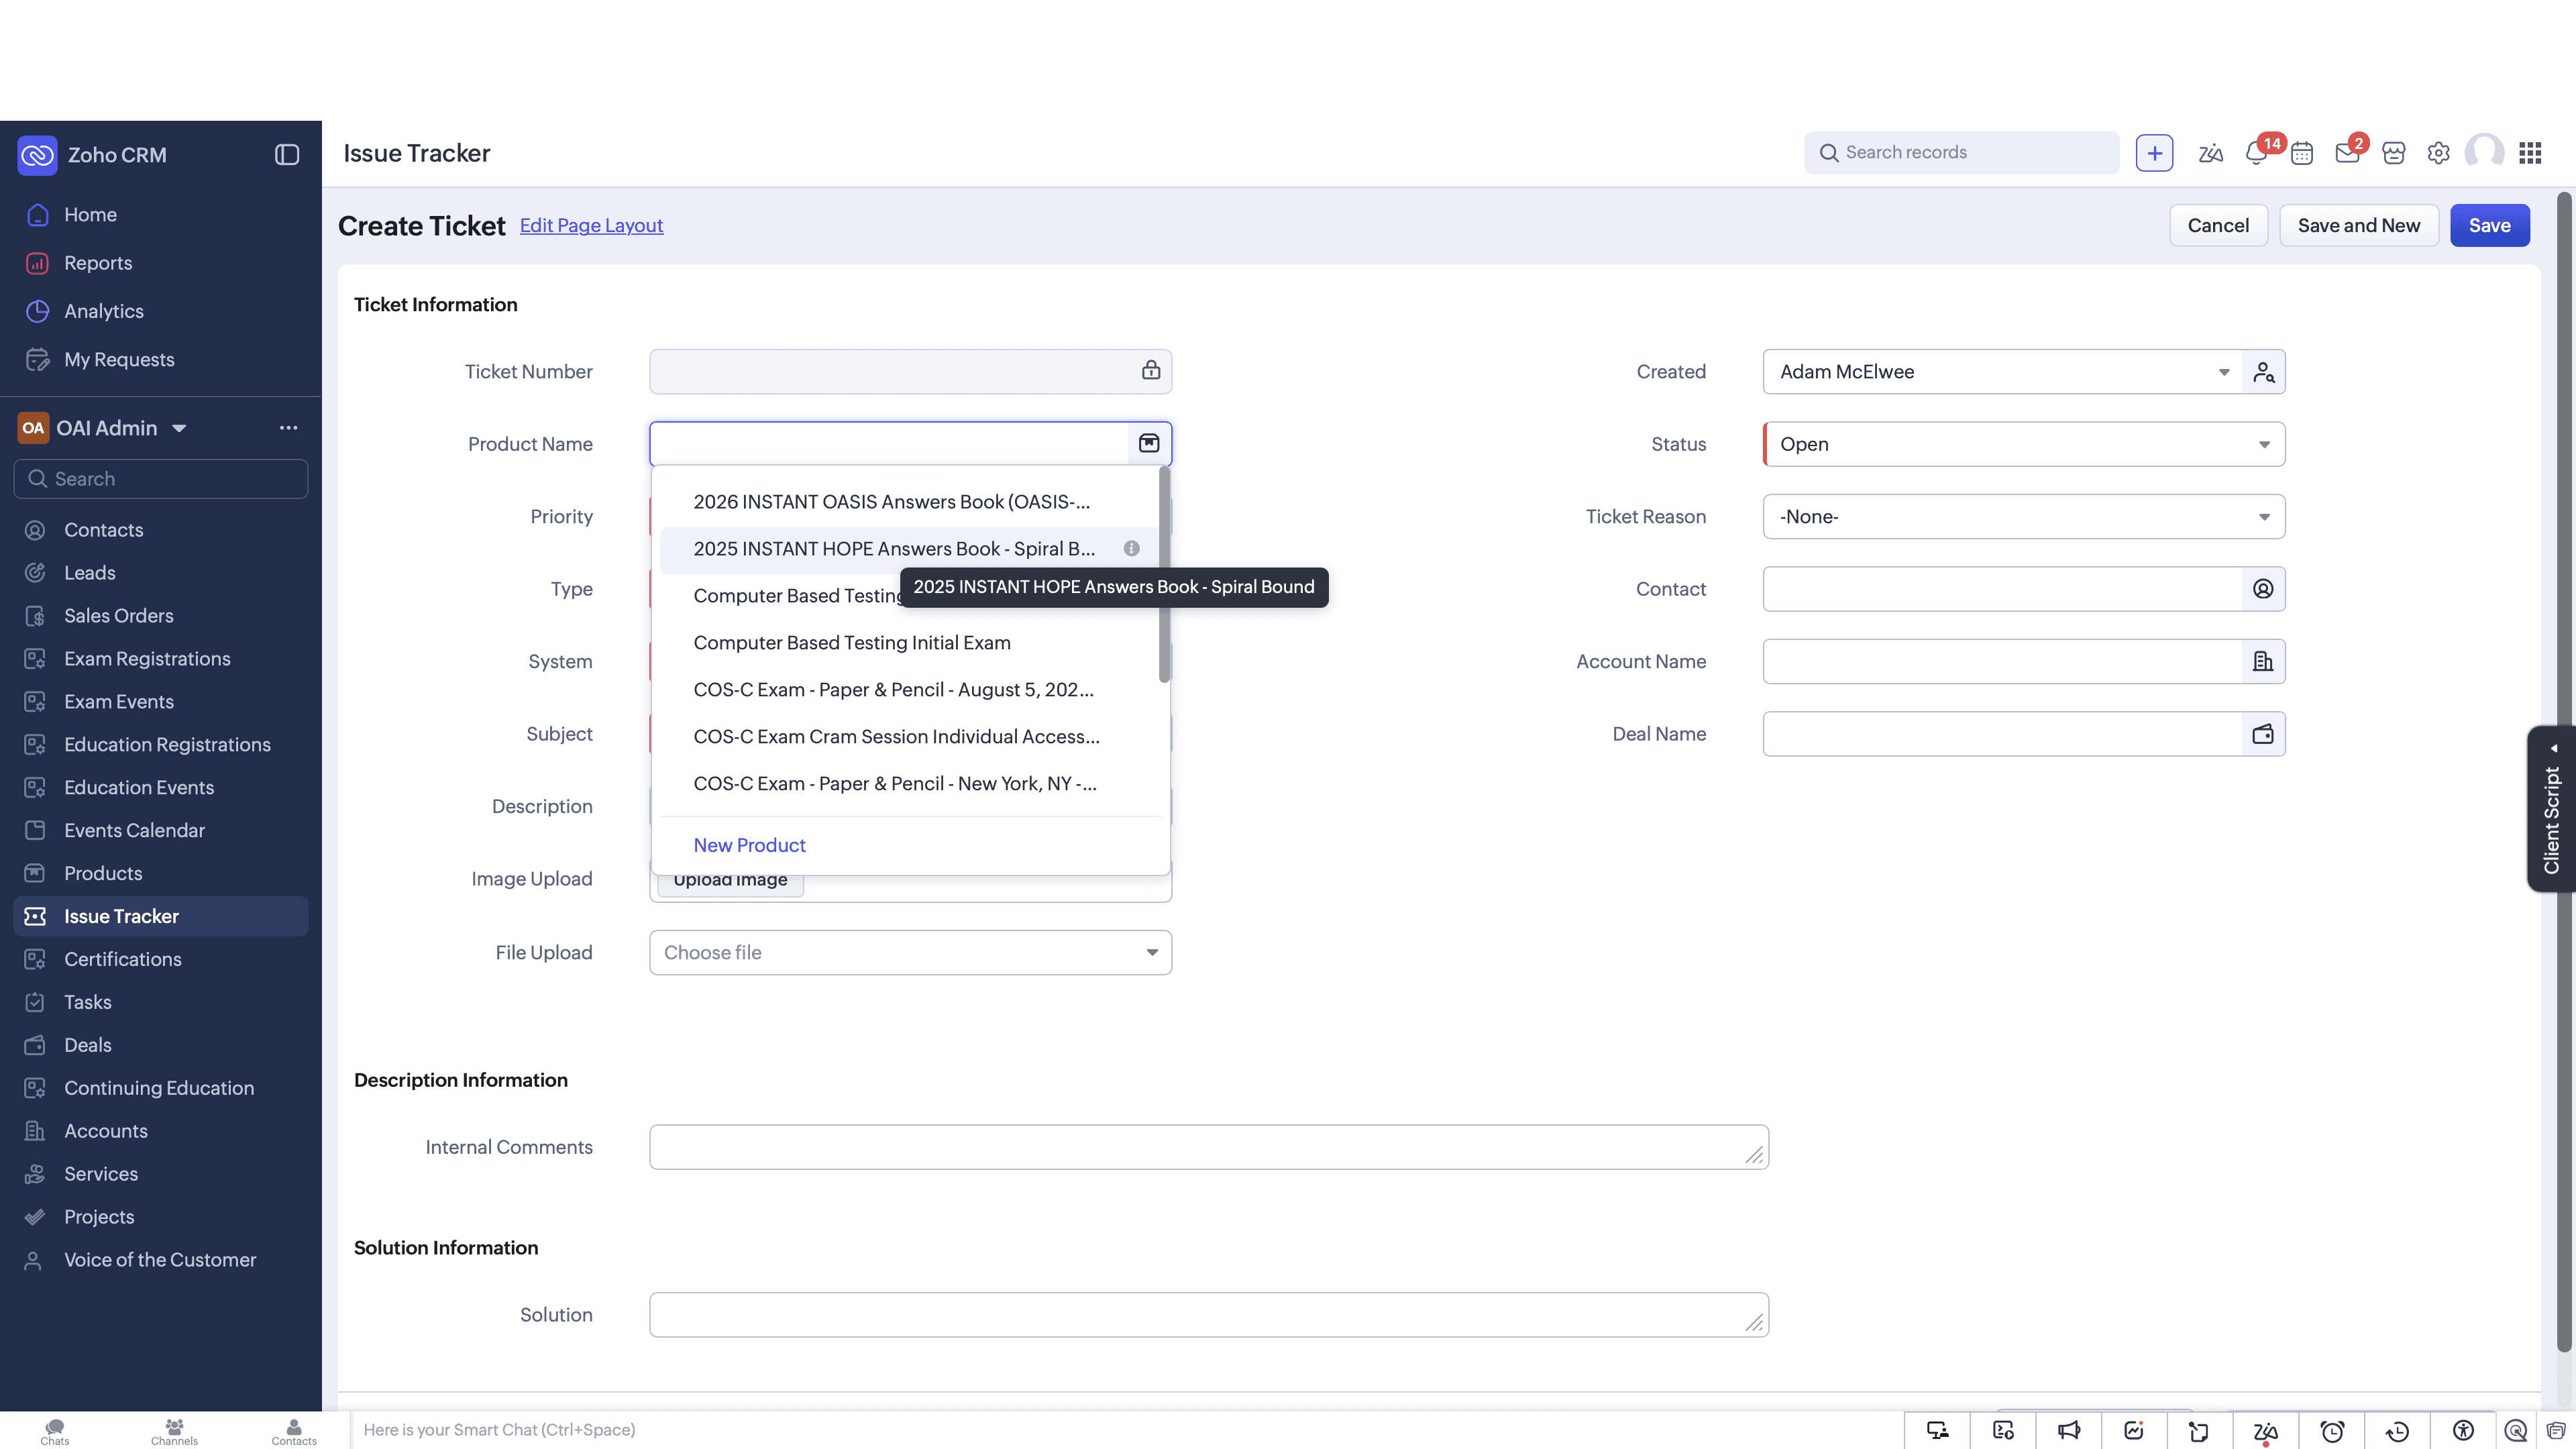Click the alarm clock reminder icon in bottom bar
This screenshot has width=2576, height=1449.
[2332, 1431]
